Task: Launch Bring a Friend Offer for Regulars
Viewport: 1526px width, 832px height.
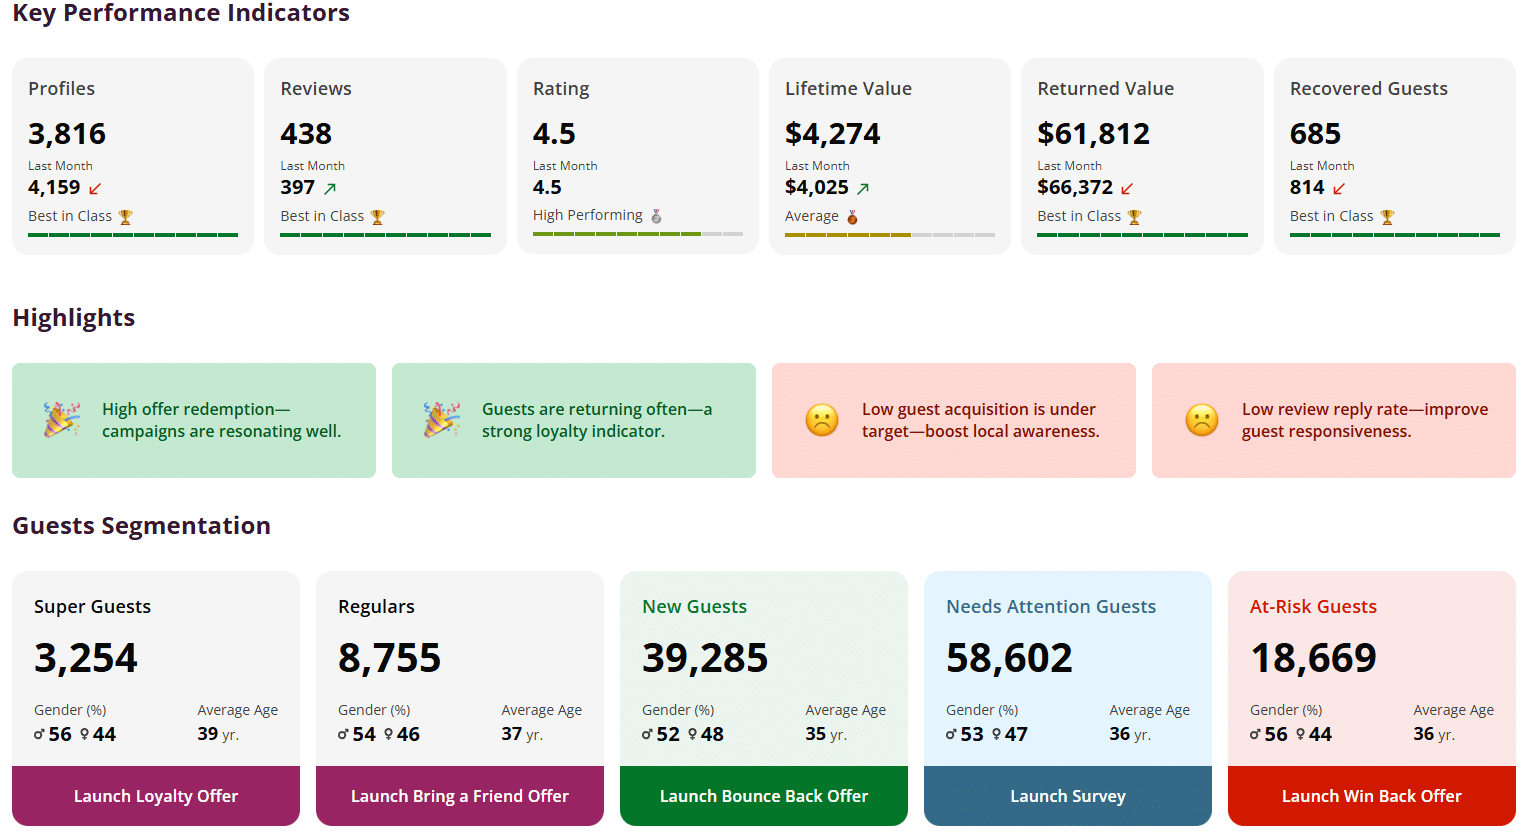Action: coord(459,796)
